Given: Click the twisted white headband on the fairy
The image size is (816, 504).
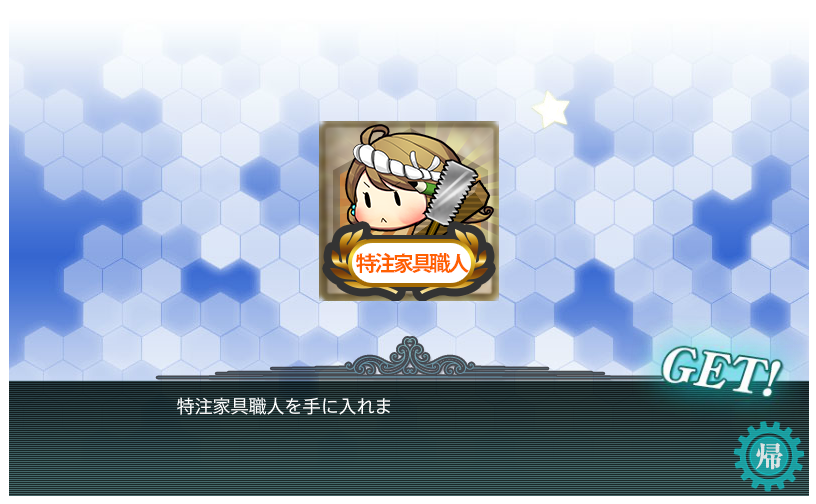Looking at the screenshot, I should click(x=399, y=163).
